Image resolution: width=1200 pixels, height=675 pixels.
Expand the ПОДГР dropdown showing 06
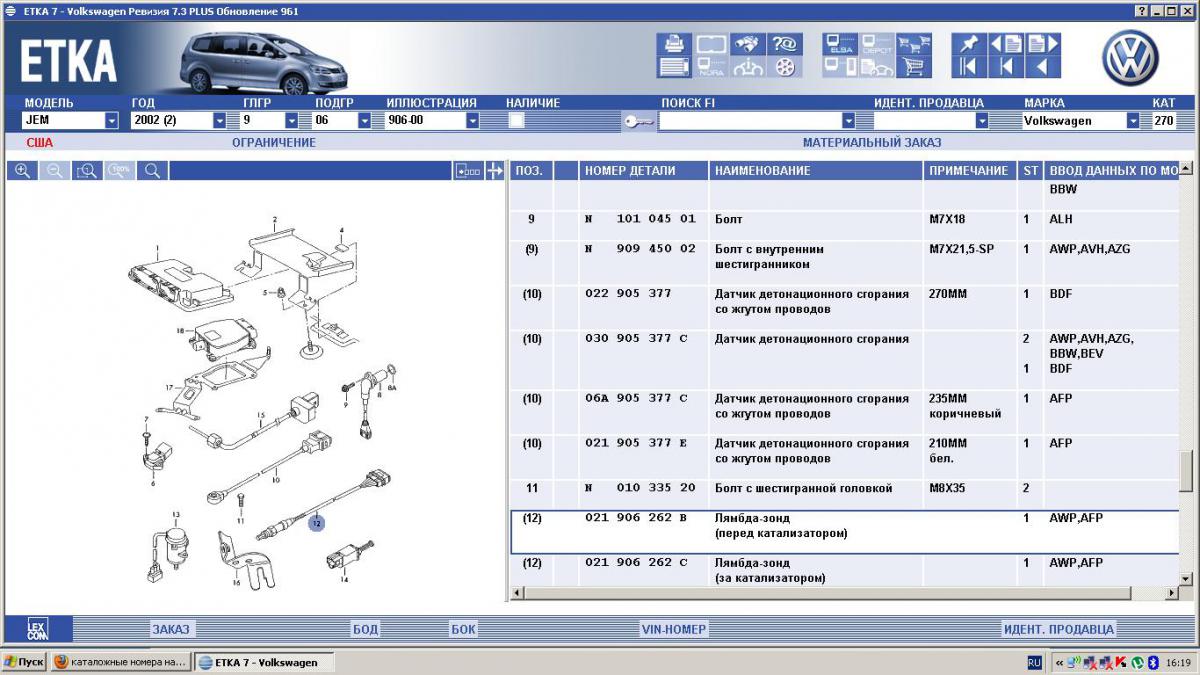364,121
